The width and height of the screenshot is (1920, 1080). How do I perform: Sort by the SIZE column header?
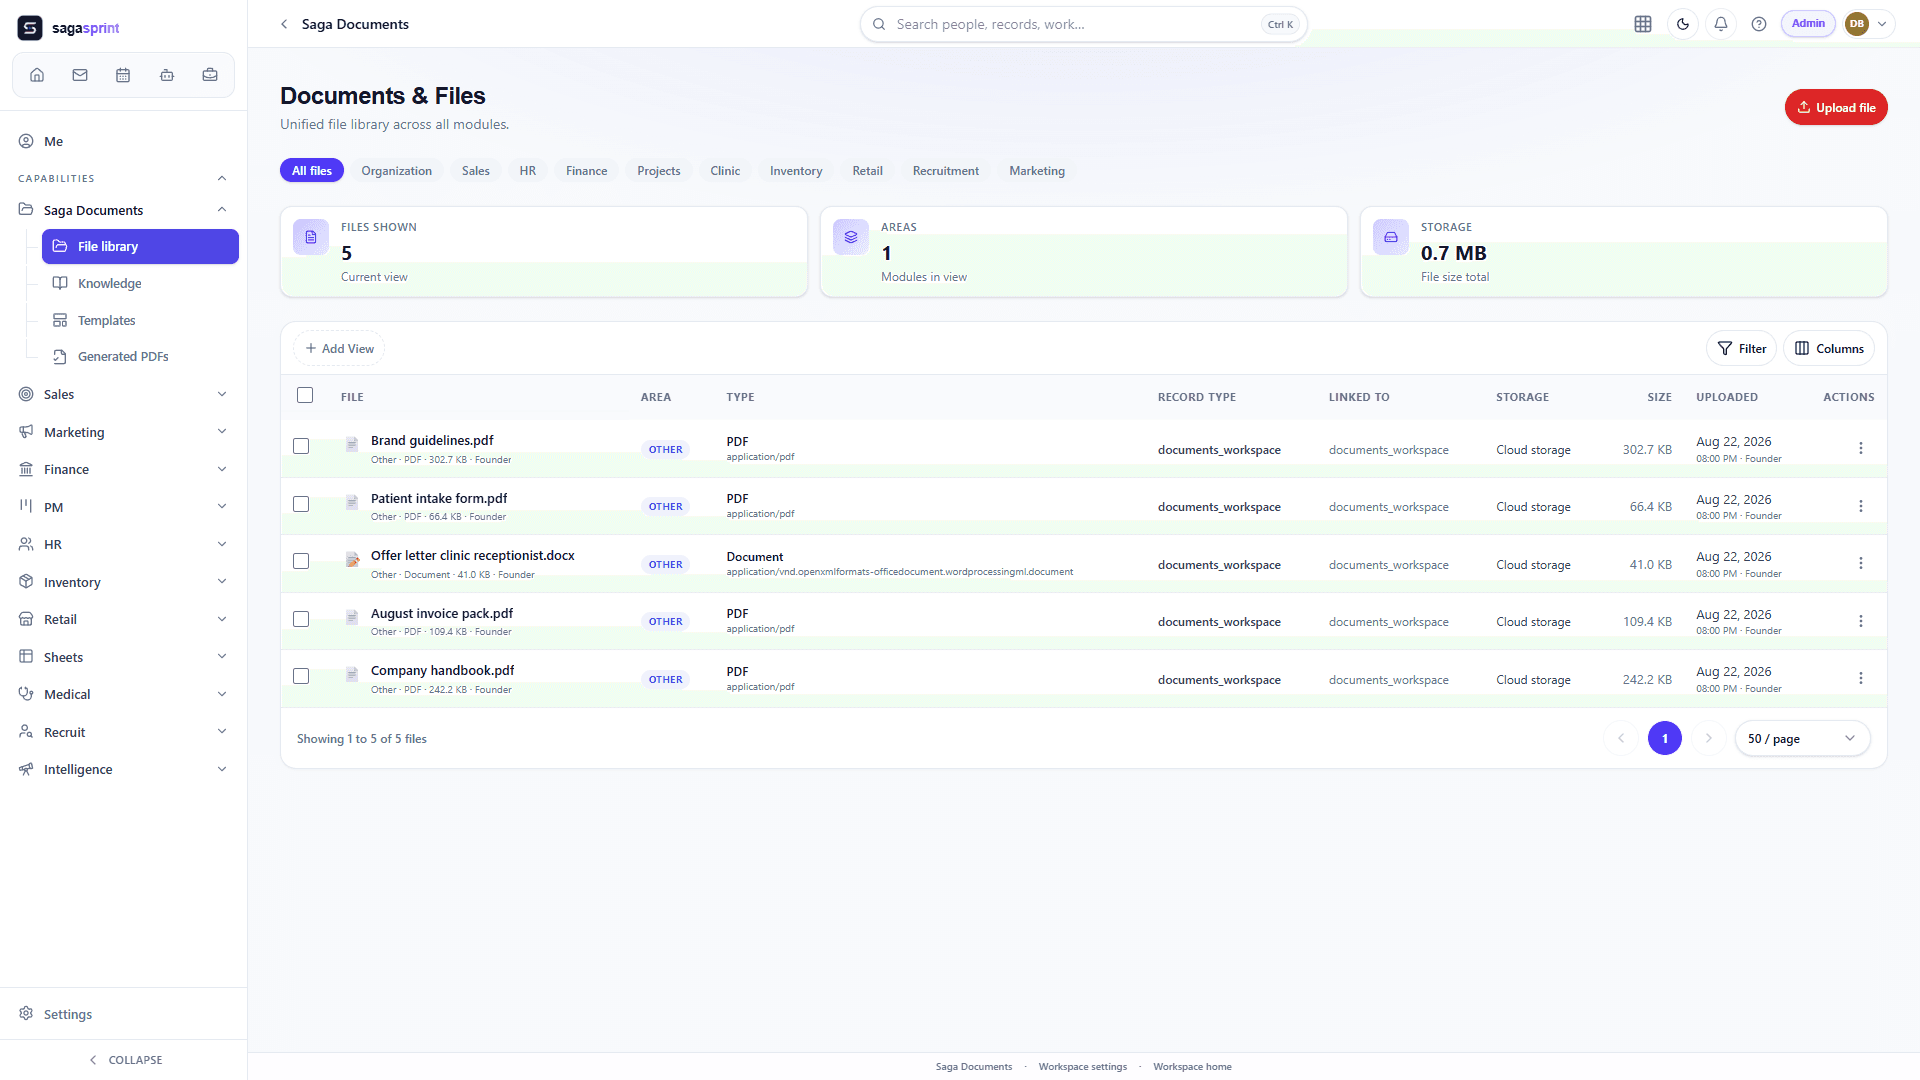[x=1659, y=397]
